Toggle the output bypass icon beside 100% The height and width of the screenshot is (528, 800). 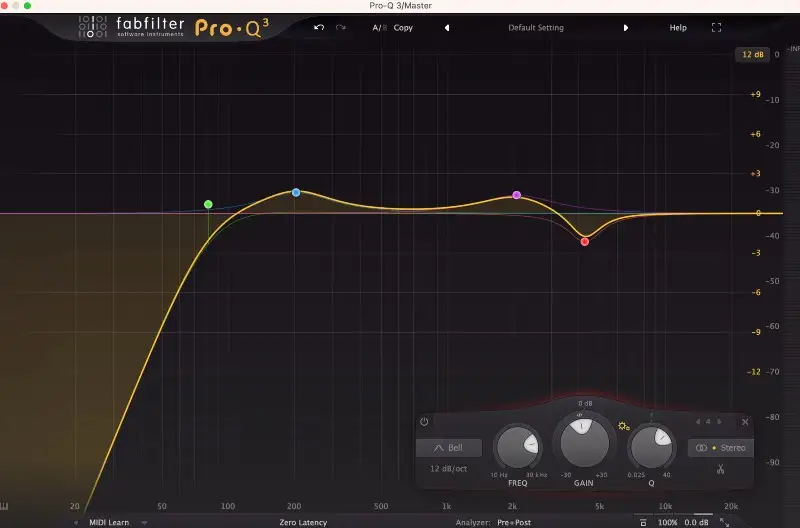pos(642,522)
